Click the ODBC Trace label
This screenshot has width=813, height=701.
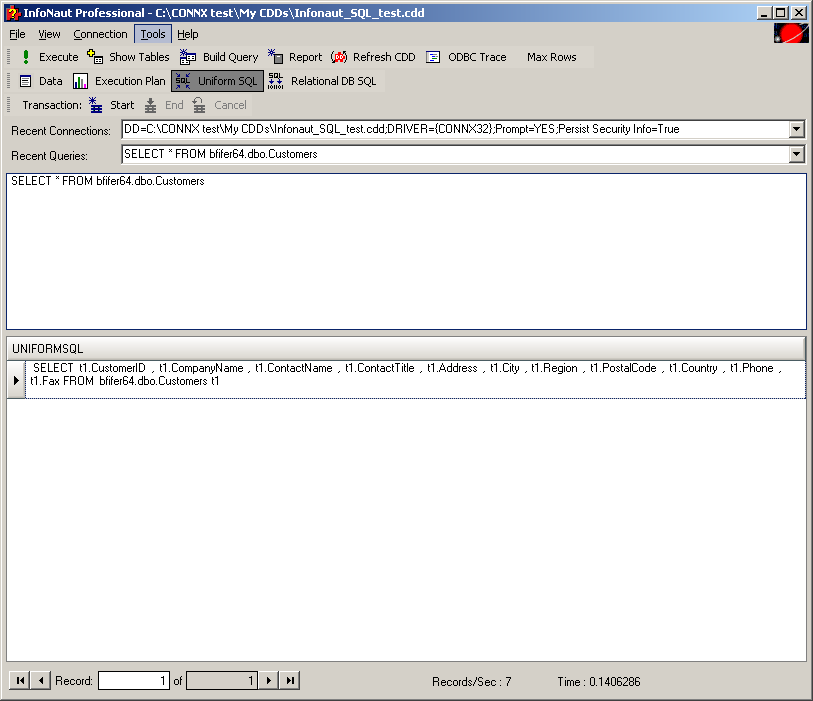tap(477, 57)
